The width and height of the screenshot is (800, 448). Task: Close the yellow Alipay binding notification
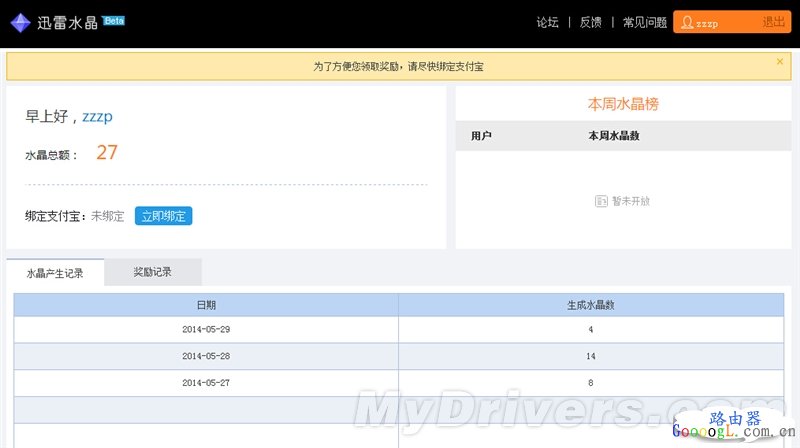780,61
